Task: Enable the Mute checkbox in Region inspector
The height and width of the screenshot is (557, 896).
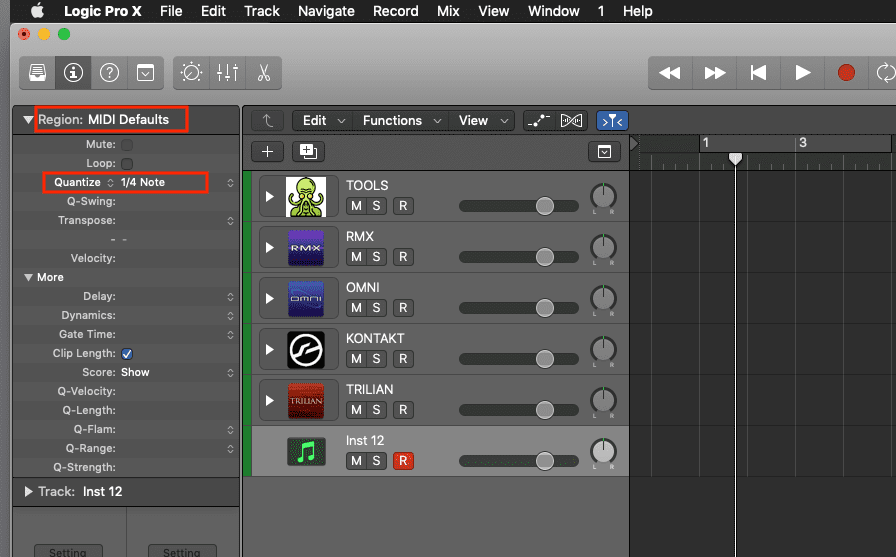Action: (127, 145)
